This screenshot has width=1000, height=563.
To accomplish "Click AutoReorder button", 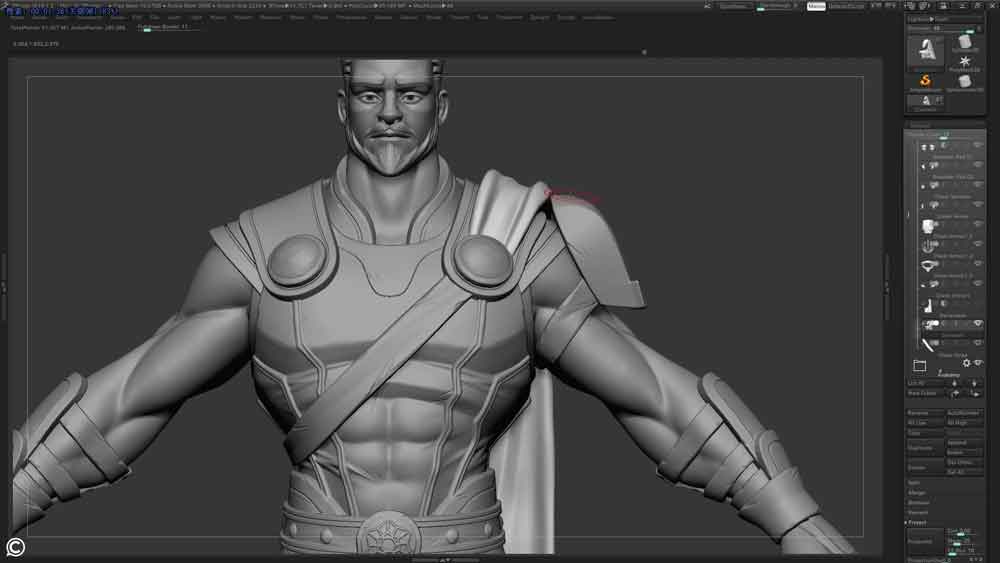I will click(x=964, y=413).
